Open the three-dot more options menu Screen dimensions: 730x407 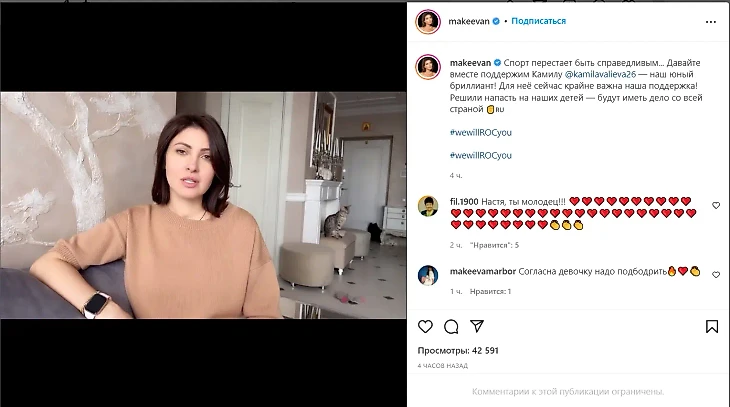click(710, 22)
